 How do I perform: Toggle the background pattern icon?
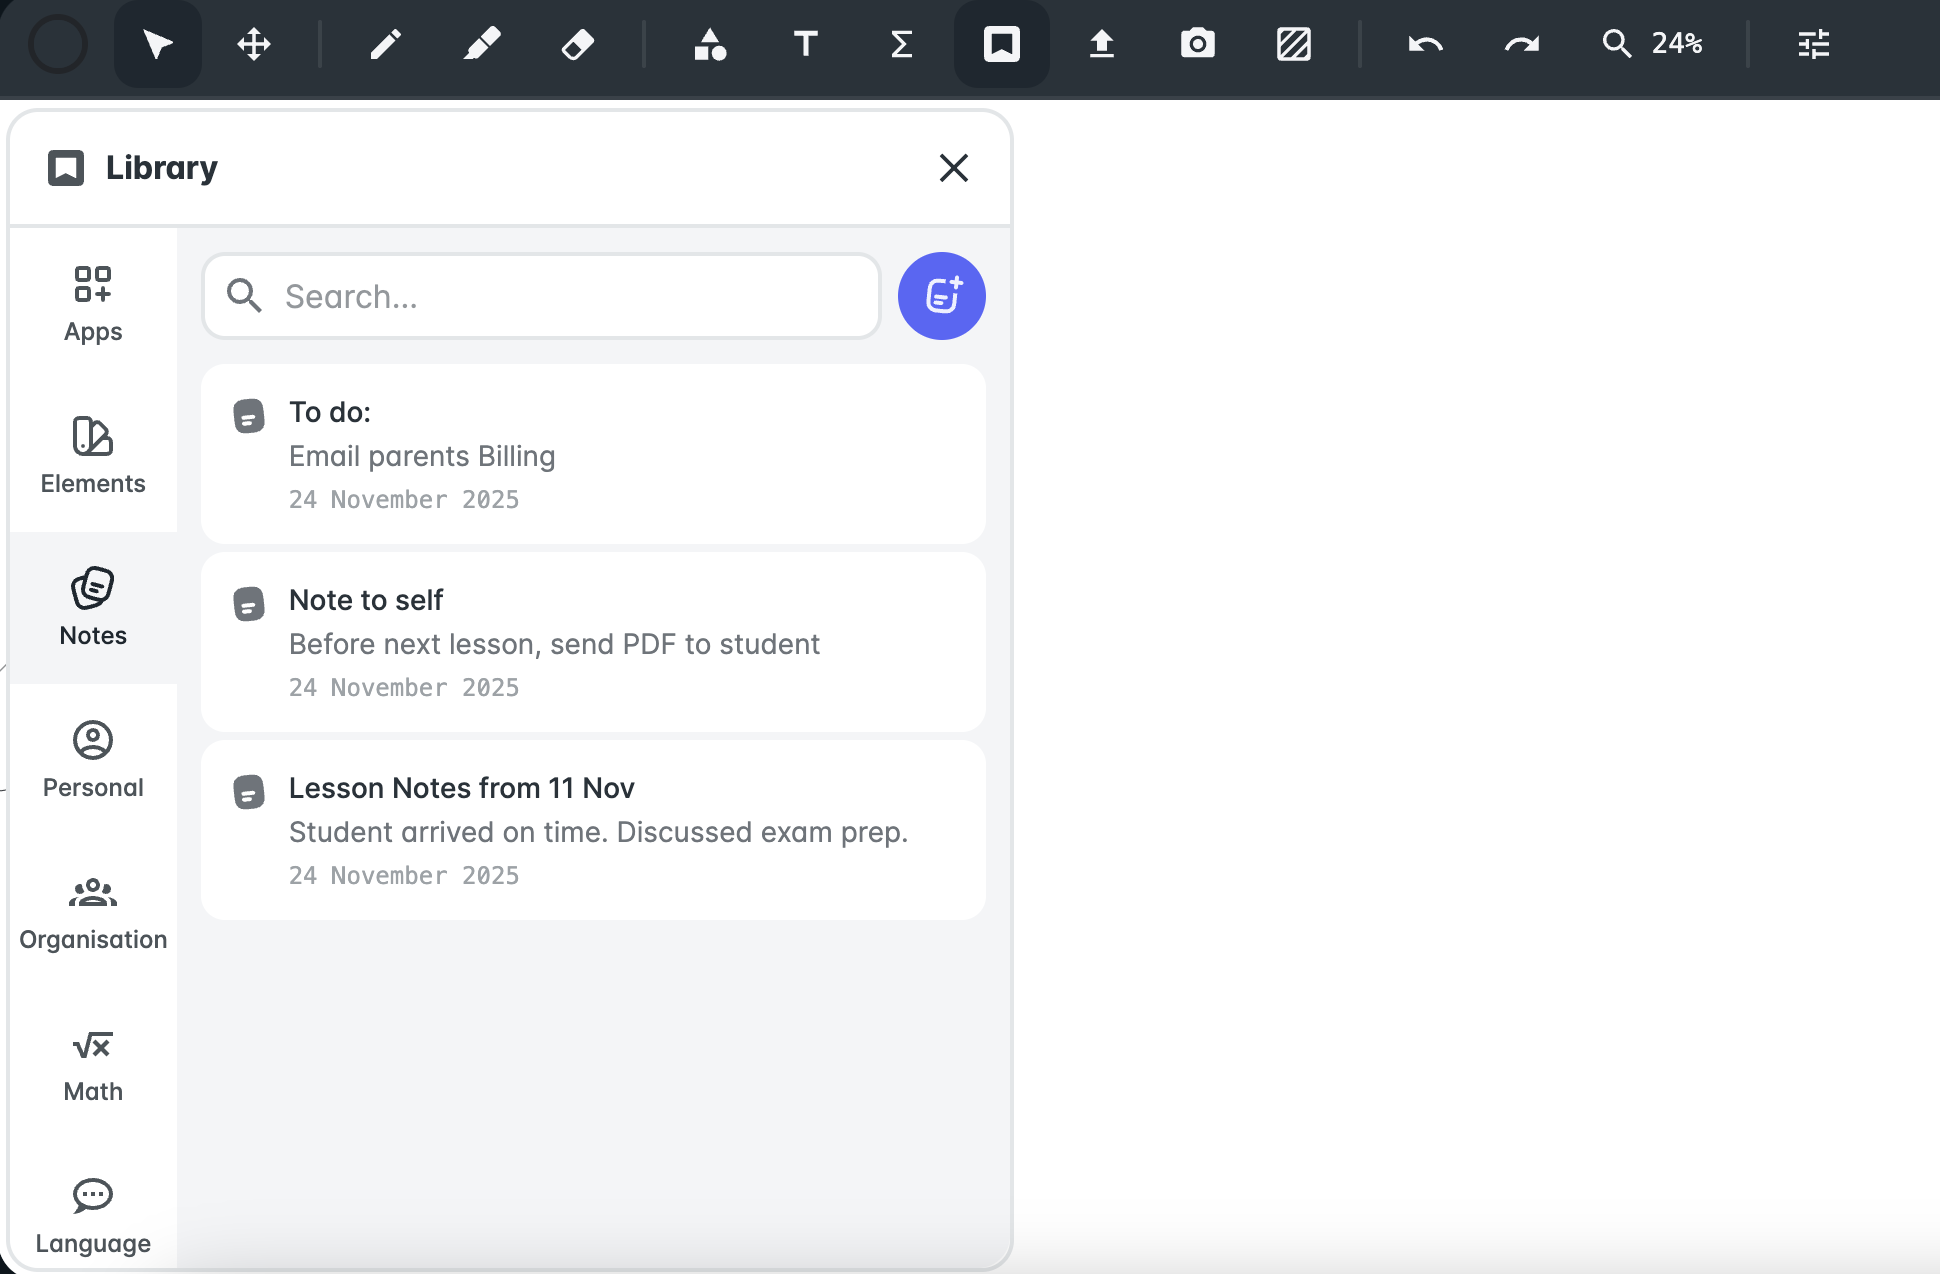click(x=1293, y=44)
